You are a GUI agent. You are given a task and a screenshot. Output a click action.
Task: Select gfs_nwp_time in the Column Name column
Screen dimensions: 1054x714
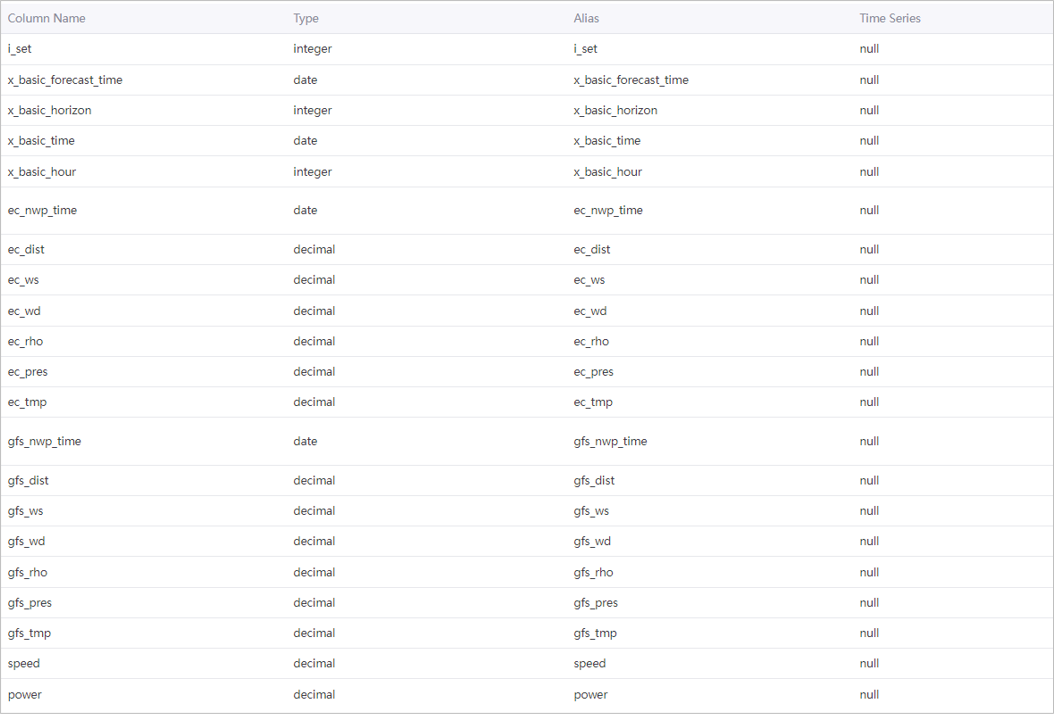click(44, 441)
